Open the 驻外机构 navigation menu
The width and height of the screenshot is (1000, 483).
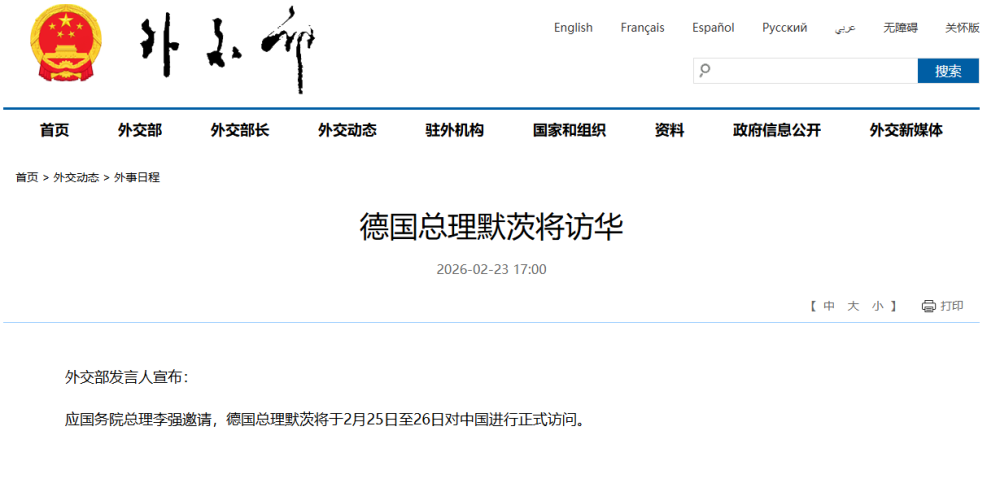(454, 130)
